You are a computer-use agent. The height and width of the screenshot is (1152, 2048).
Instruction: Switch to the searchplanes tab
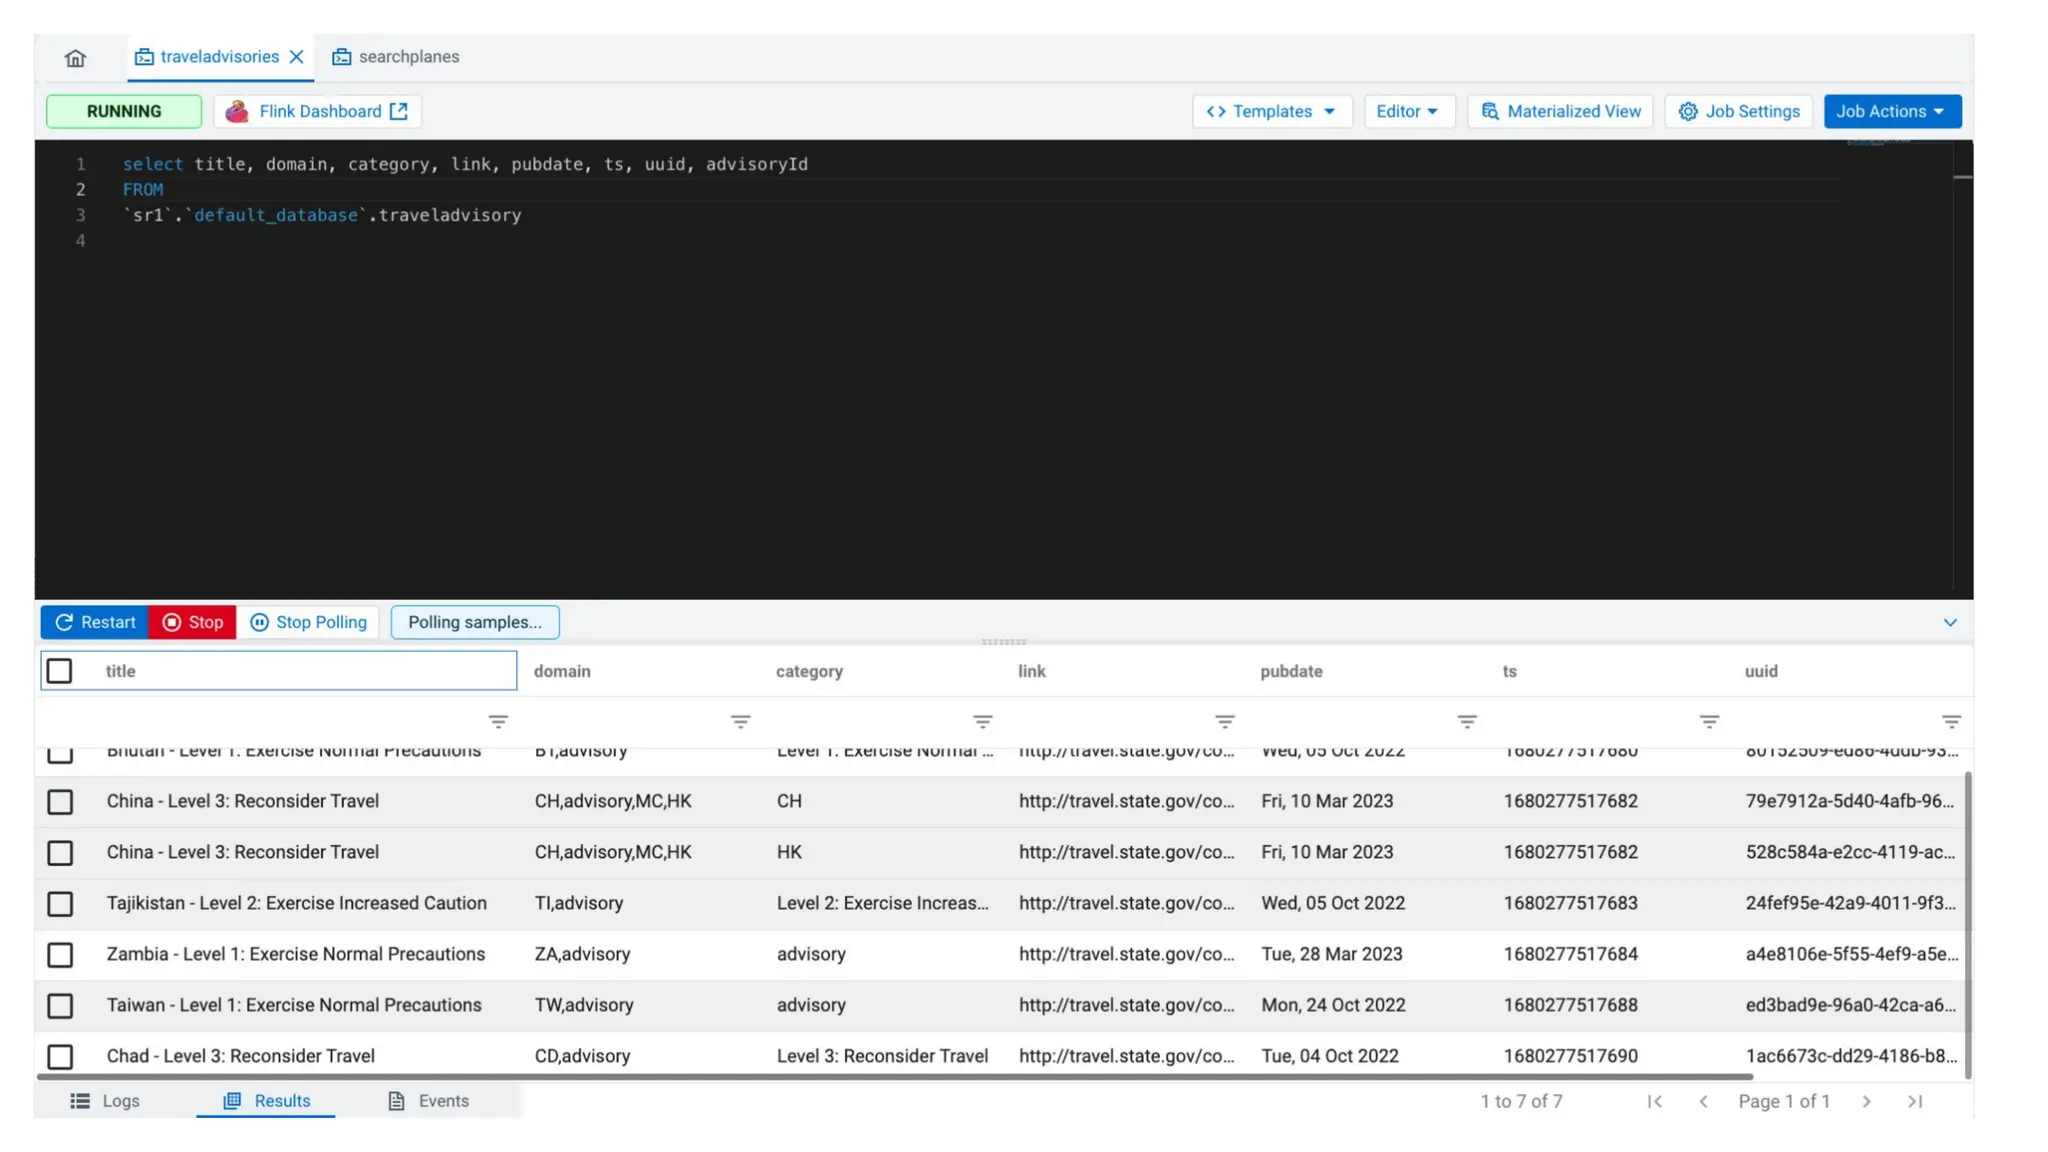(396, 57)
